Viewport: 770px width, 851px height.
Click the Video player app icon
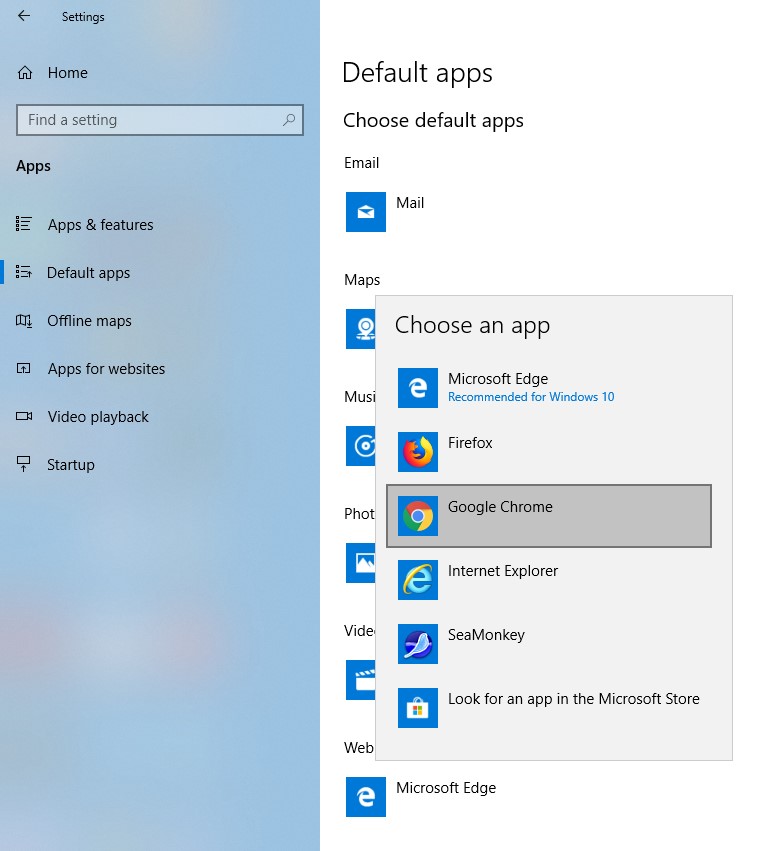361,680
